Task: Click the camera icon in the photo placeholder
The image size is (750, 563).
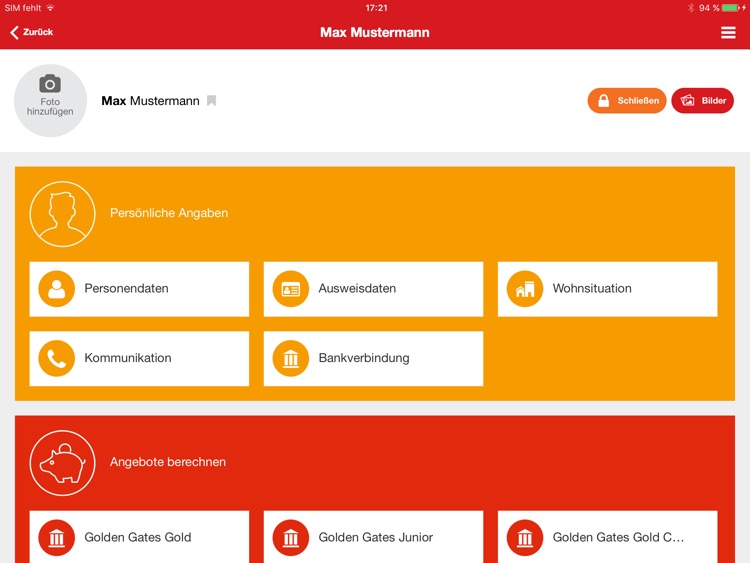Action: 50,83
